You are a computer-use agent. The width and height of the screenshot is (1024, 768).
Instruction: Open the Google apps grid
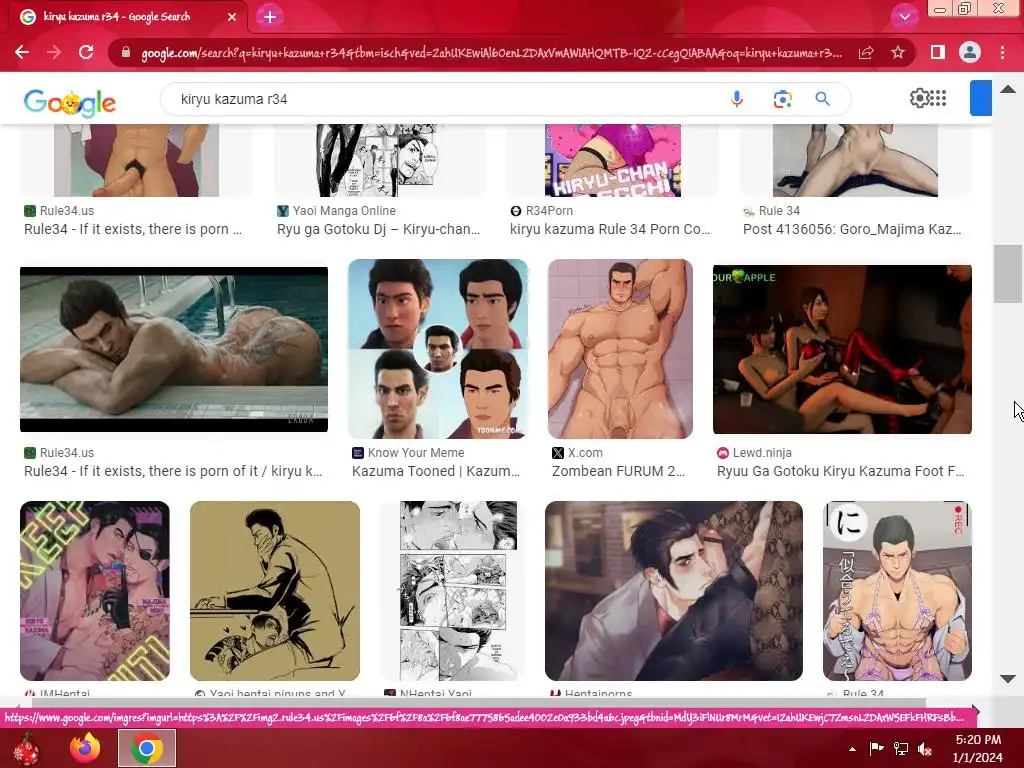938,98
